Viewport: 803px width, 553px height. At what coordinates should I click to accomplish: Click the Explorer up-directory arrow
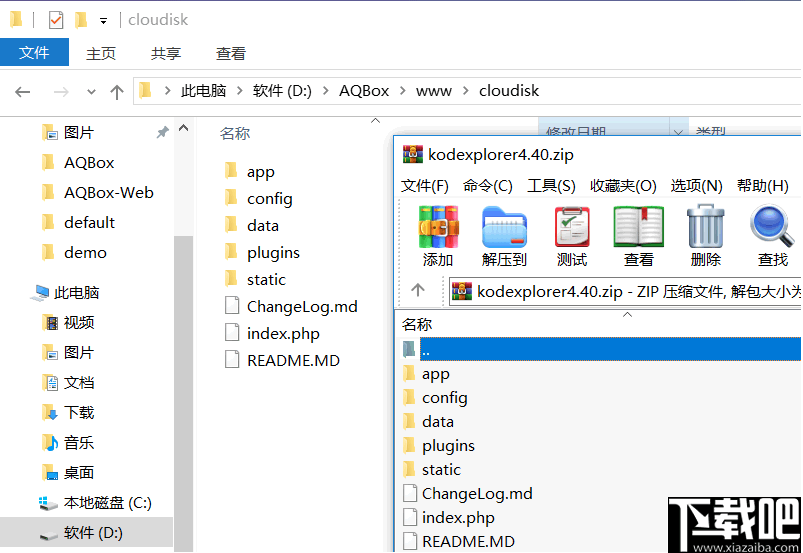(x=117, y=92)
